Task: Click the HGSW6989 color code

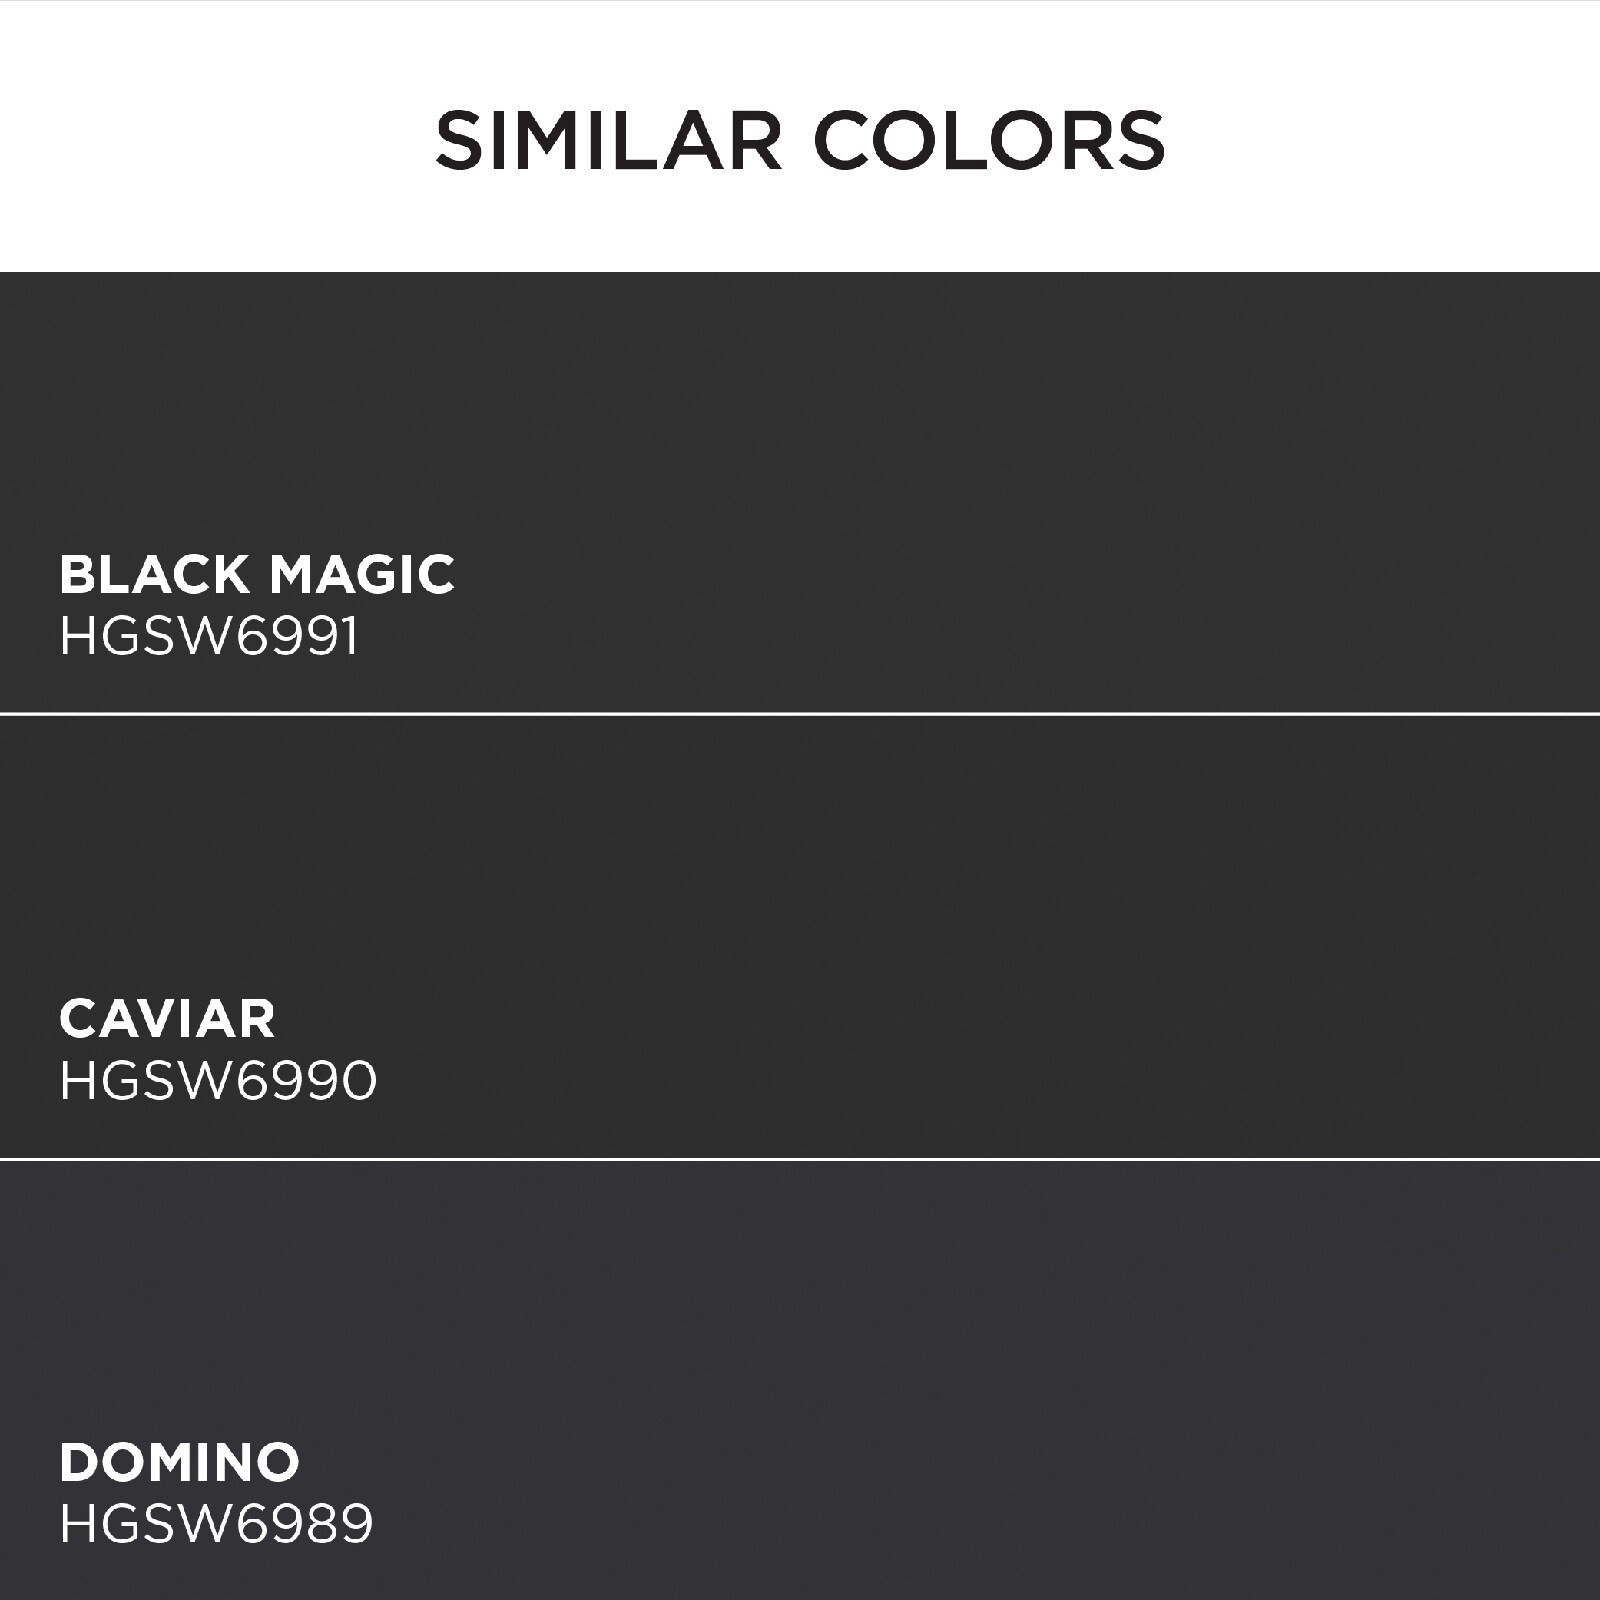Action: point(216,1525)
